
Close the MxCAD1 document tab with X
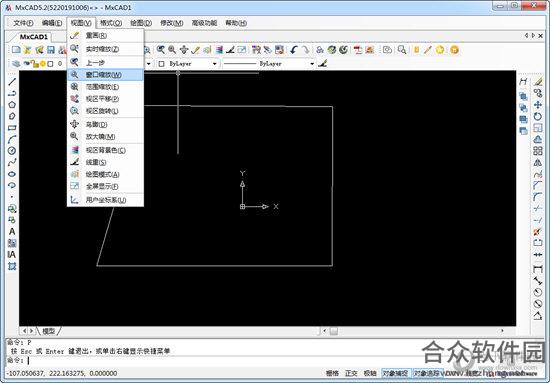(541, 35)
